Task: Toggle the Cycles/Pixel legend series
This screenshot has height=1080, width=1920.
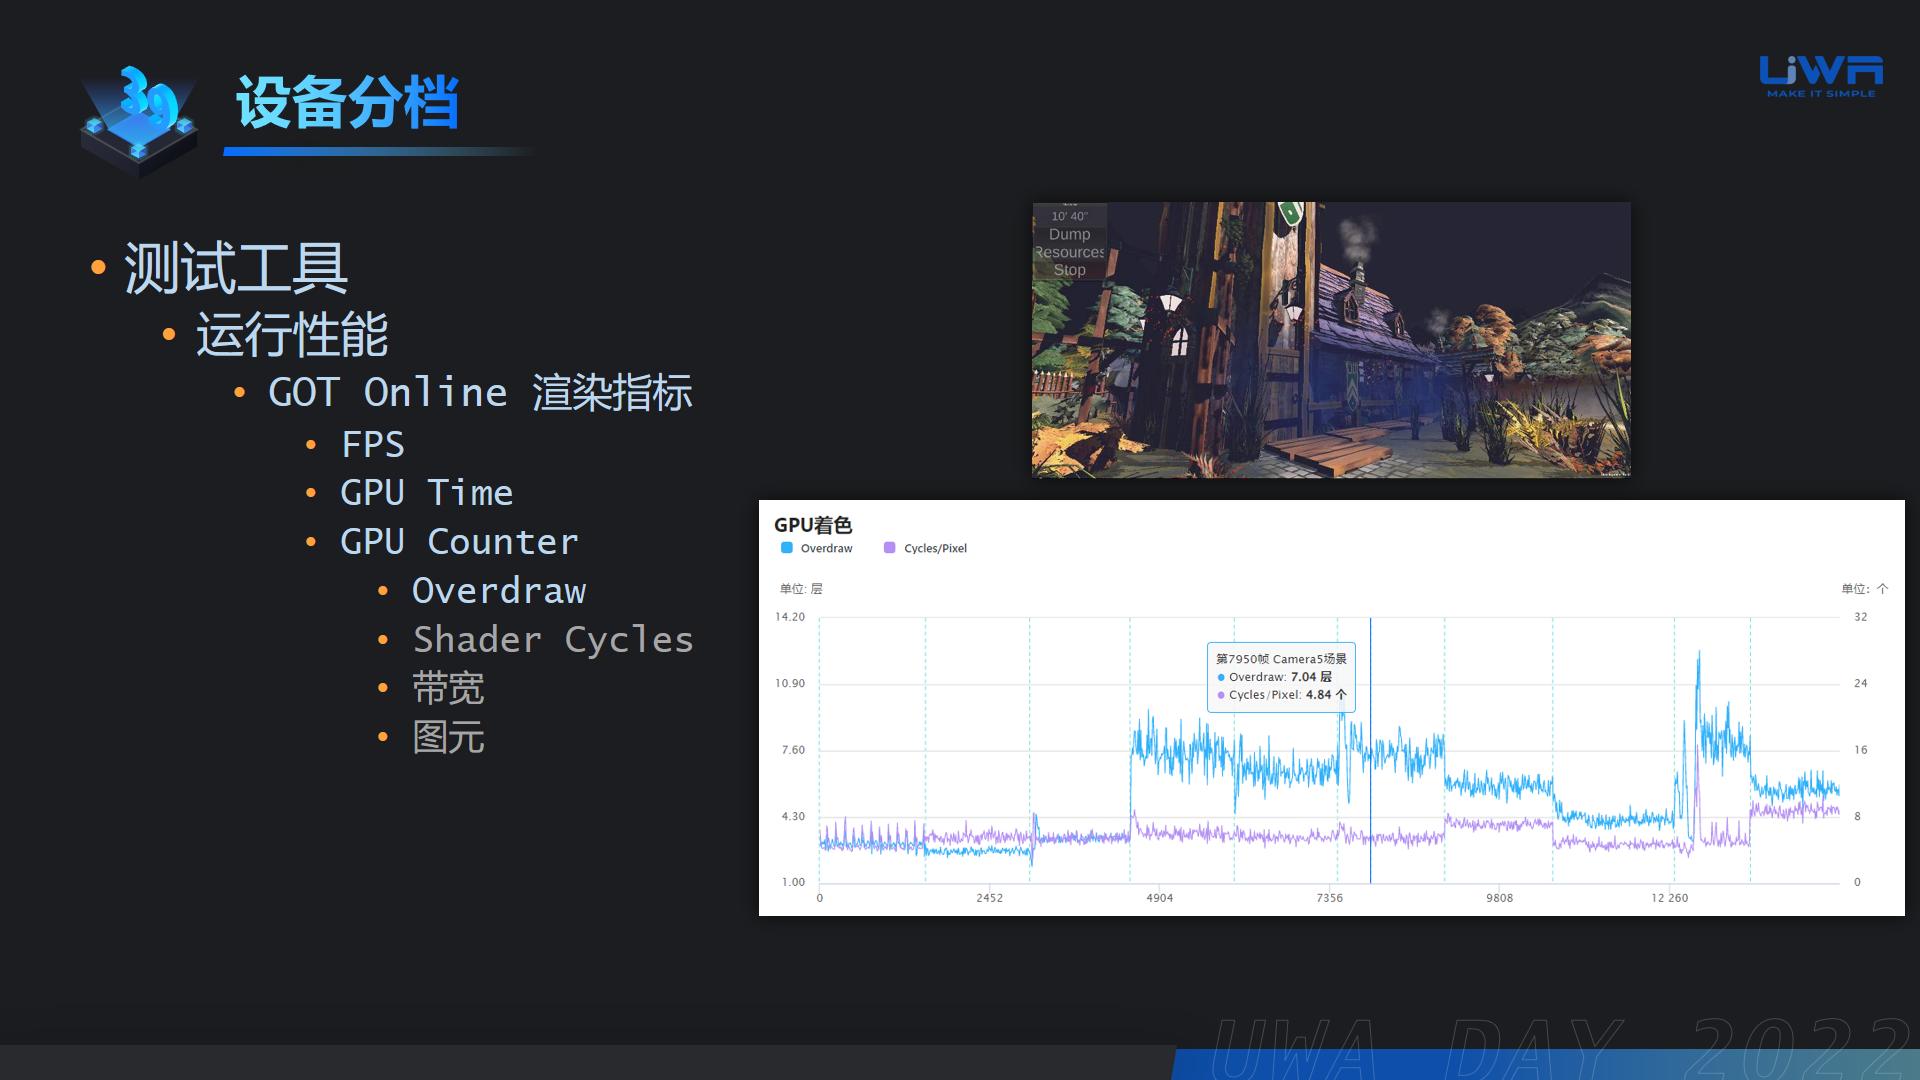Action: click(926, 548)
